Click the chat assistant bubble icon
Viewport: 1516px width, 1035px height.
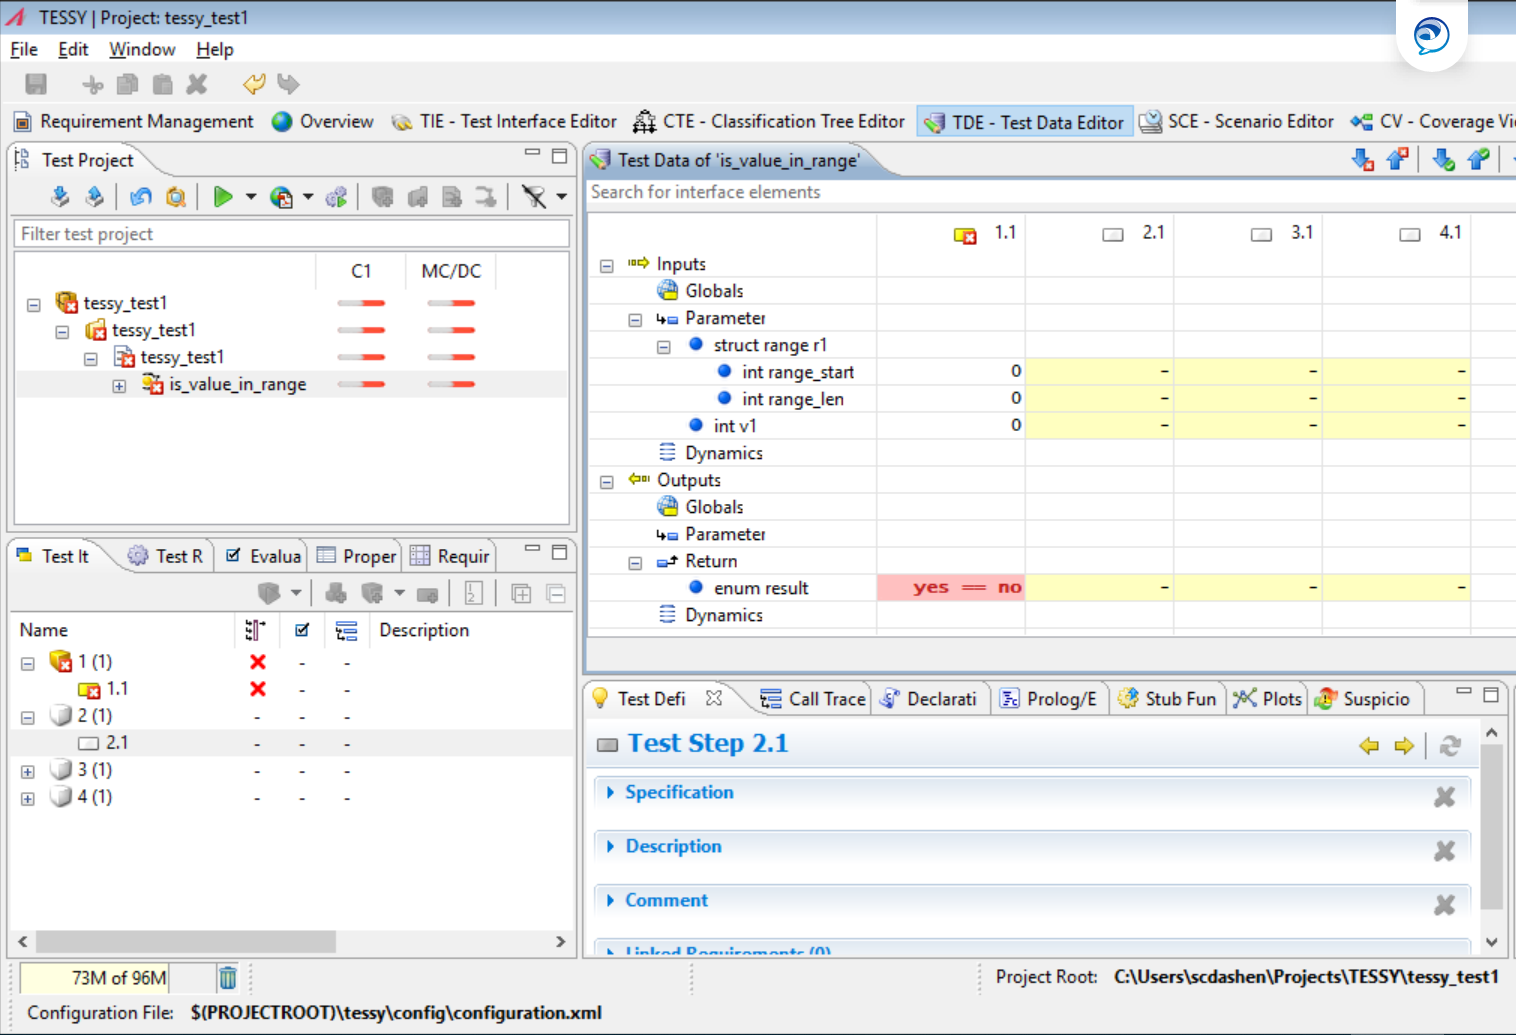tap(1431, 35)
